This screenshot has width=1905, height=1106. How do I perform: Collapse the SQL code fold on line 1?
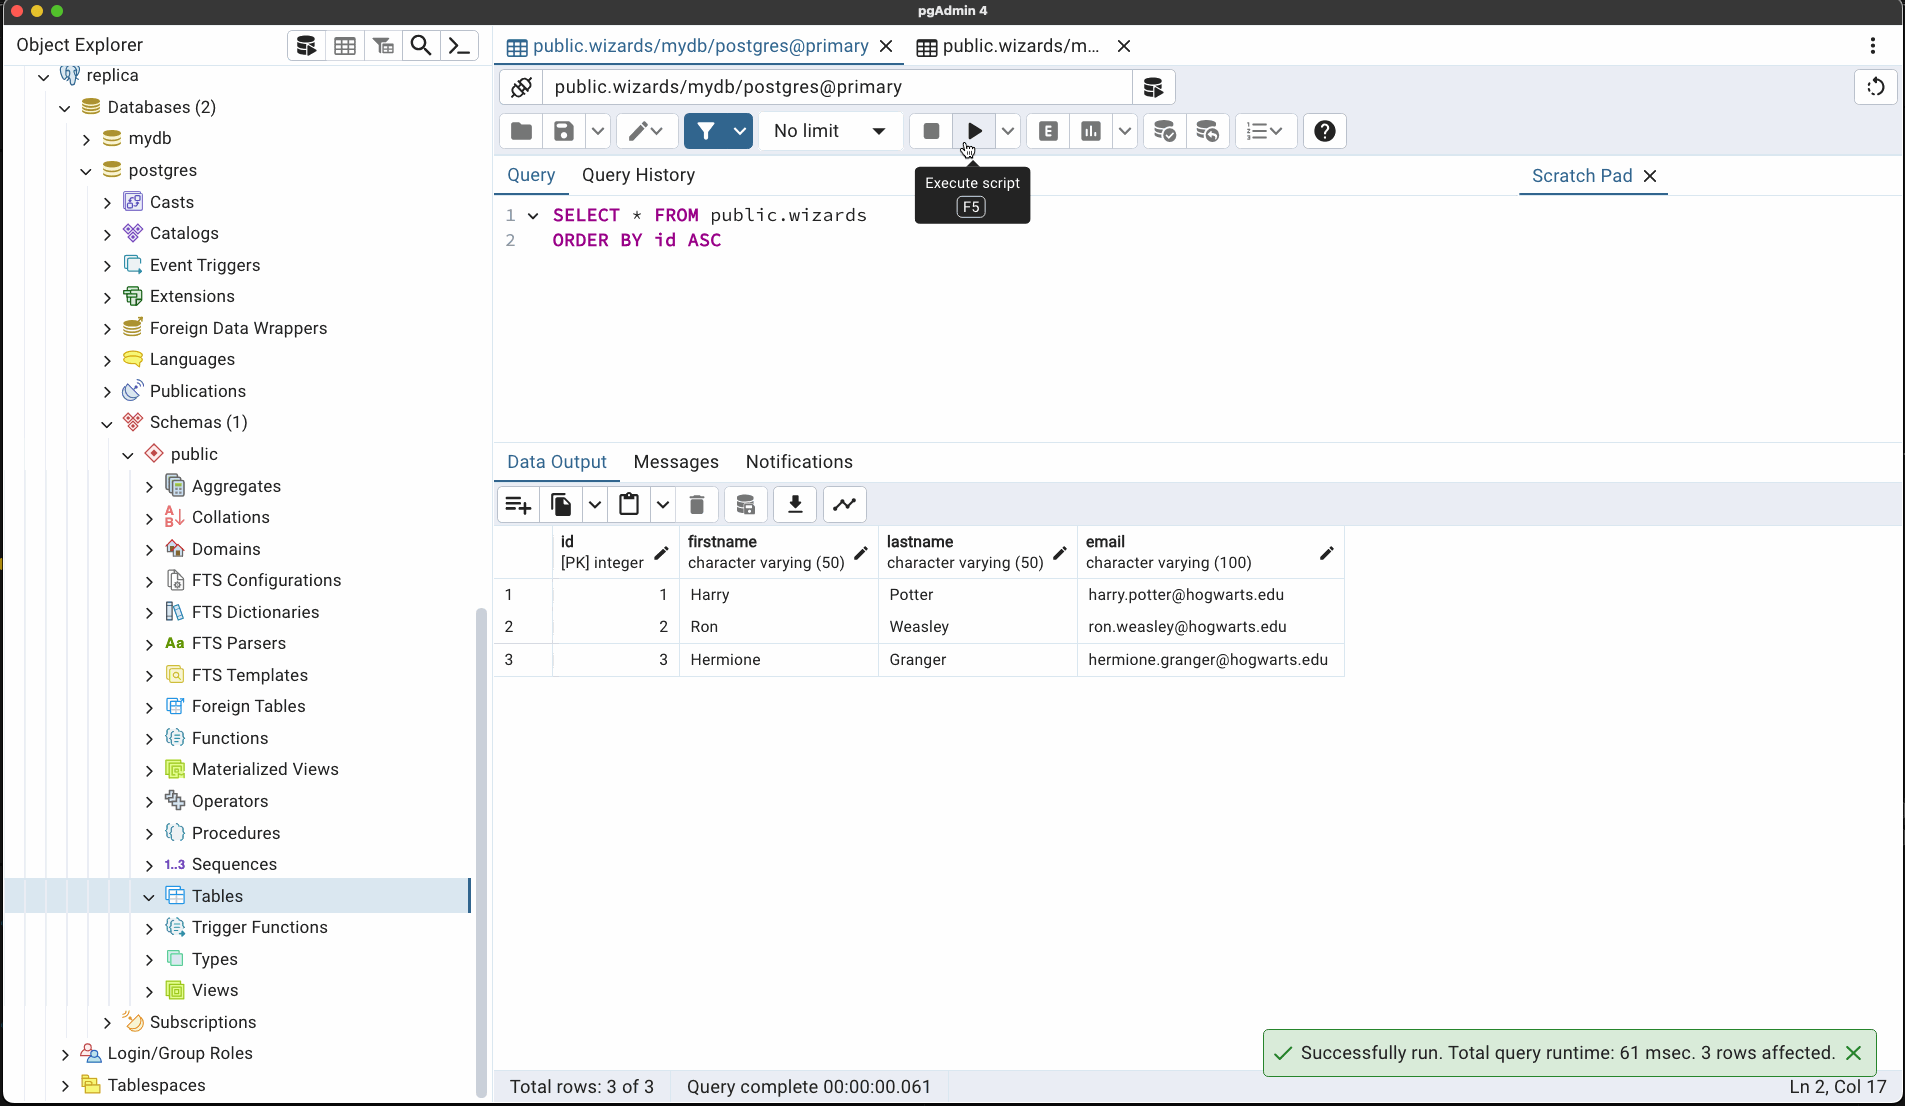click(x=533, y=216)
